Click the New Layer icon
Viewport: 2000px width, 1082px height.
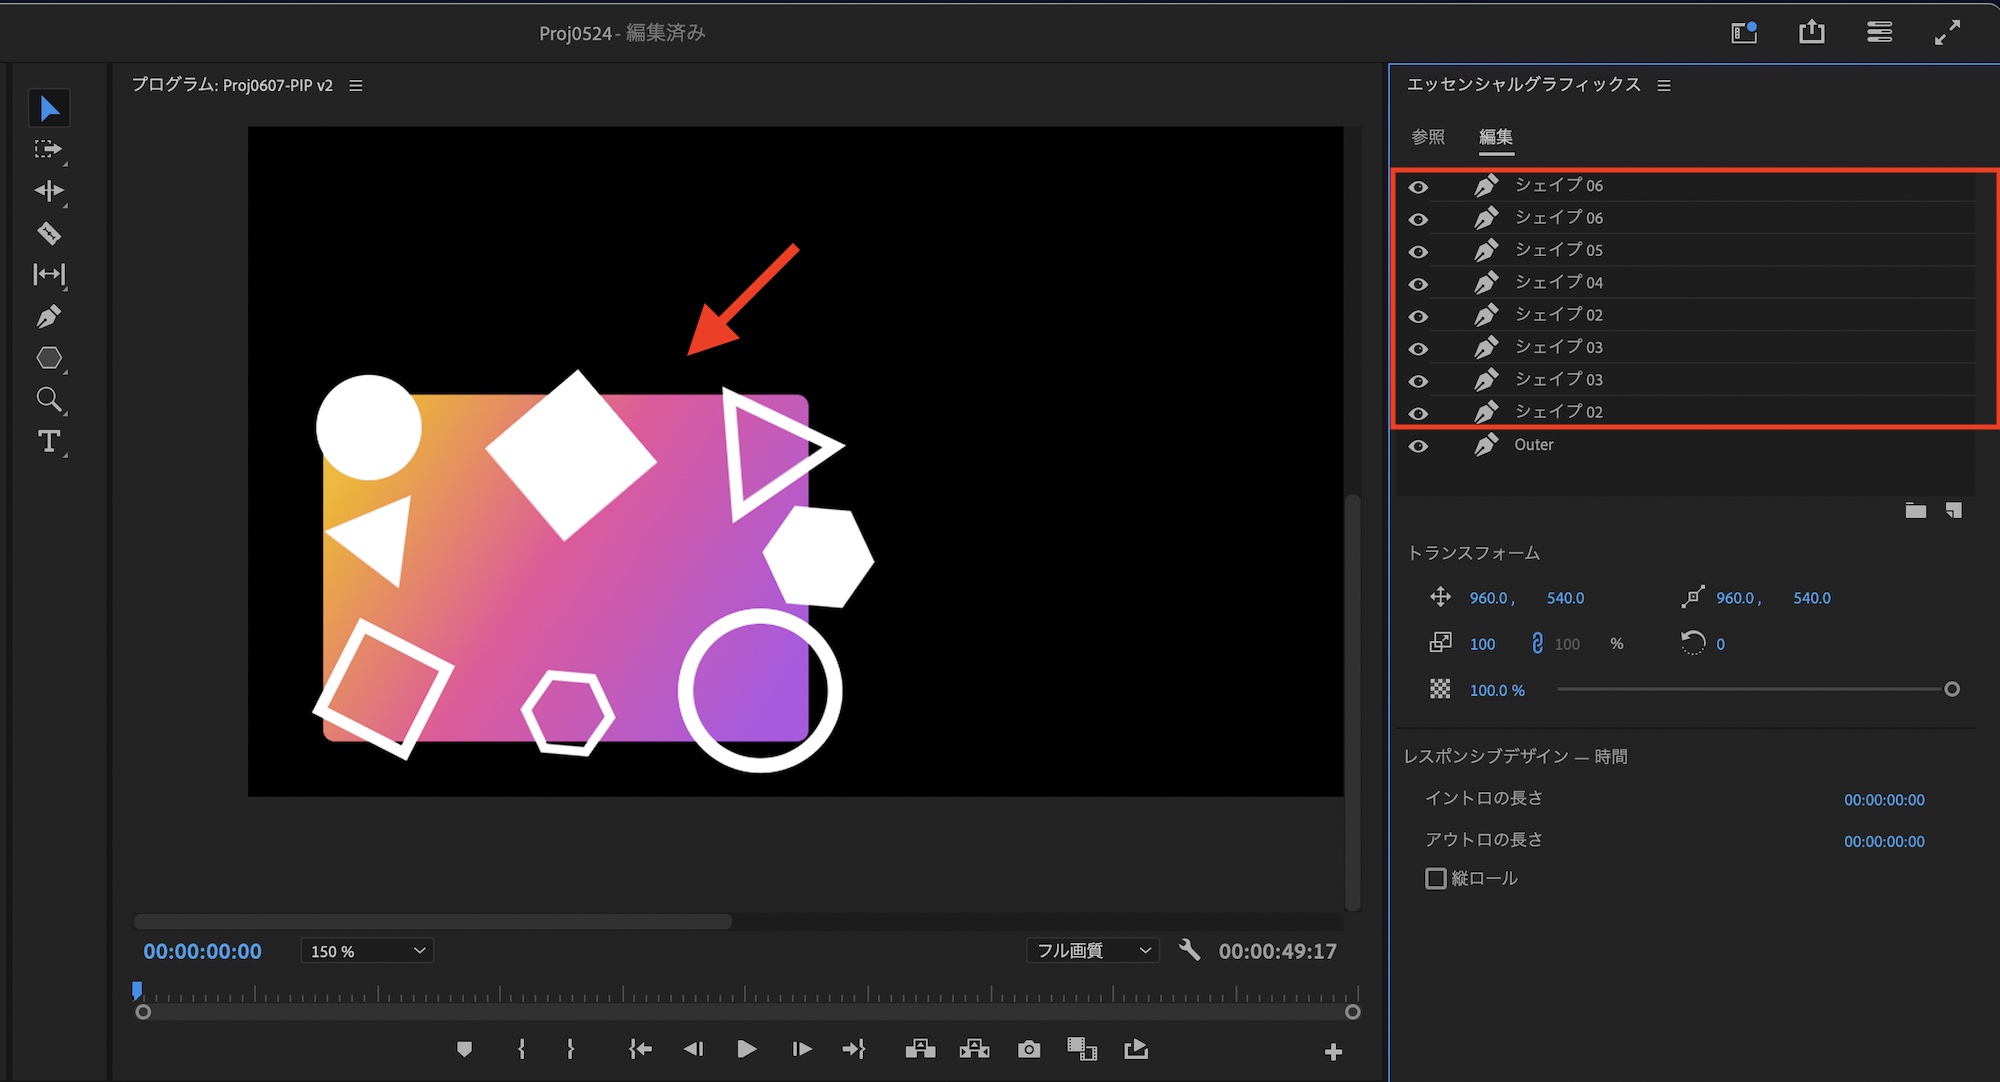click(1953, 511)
